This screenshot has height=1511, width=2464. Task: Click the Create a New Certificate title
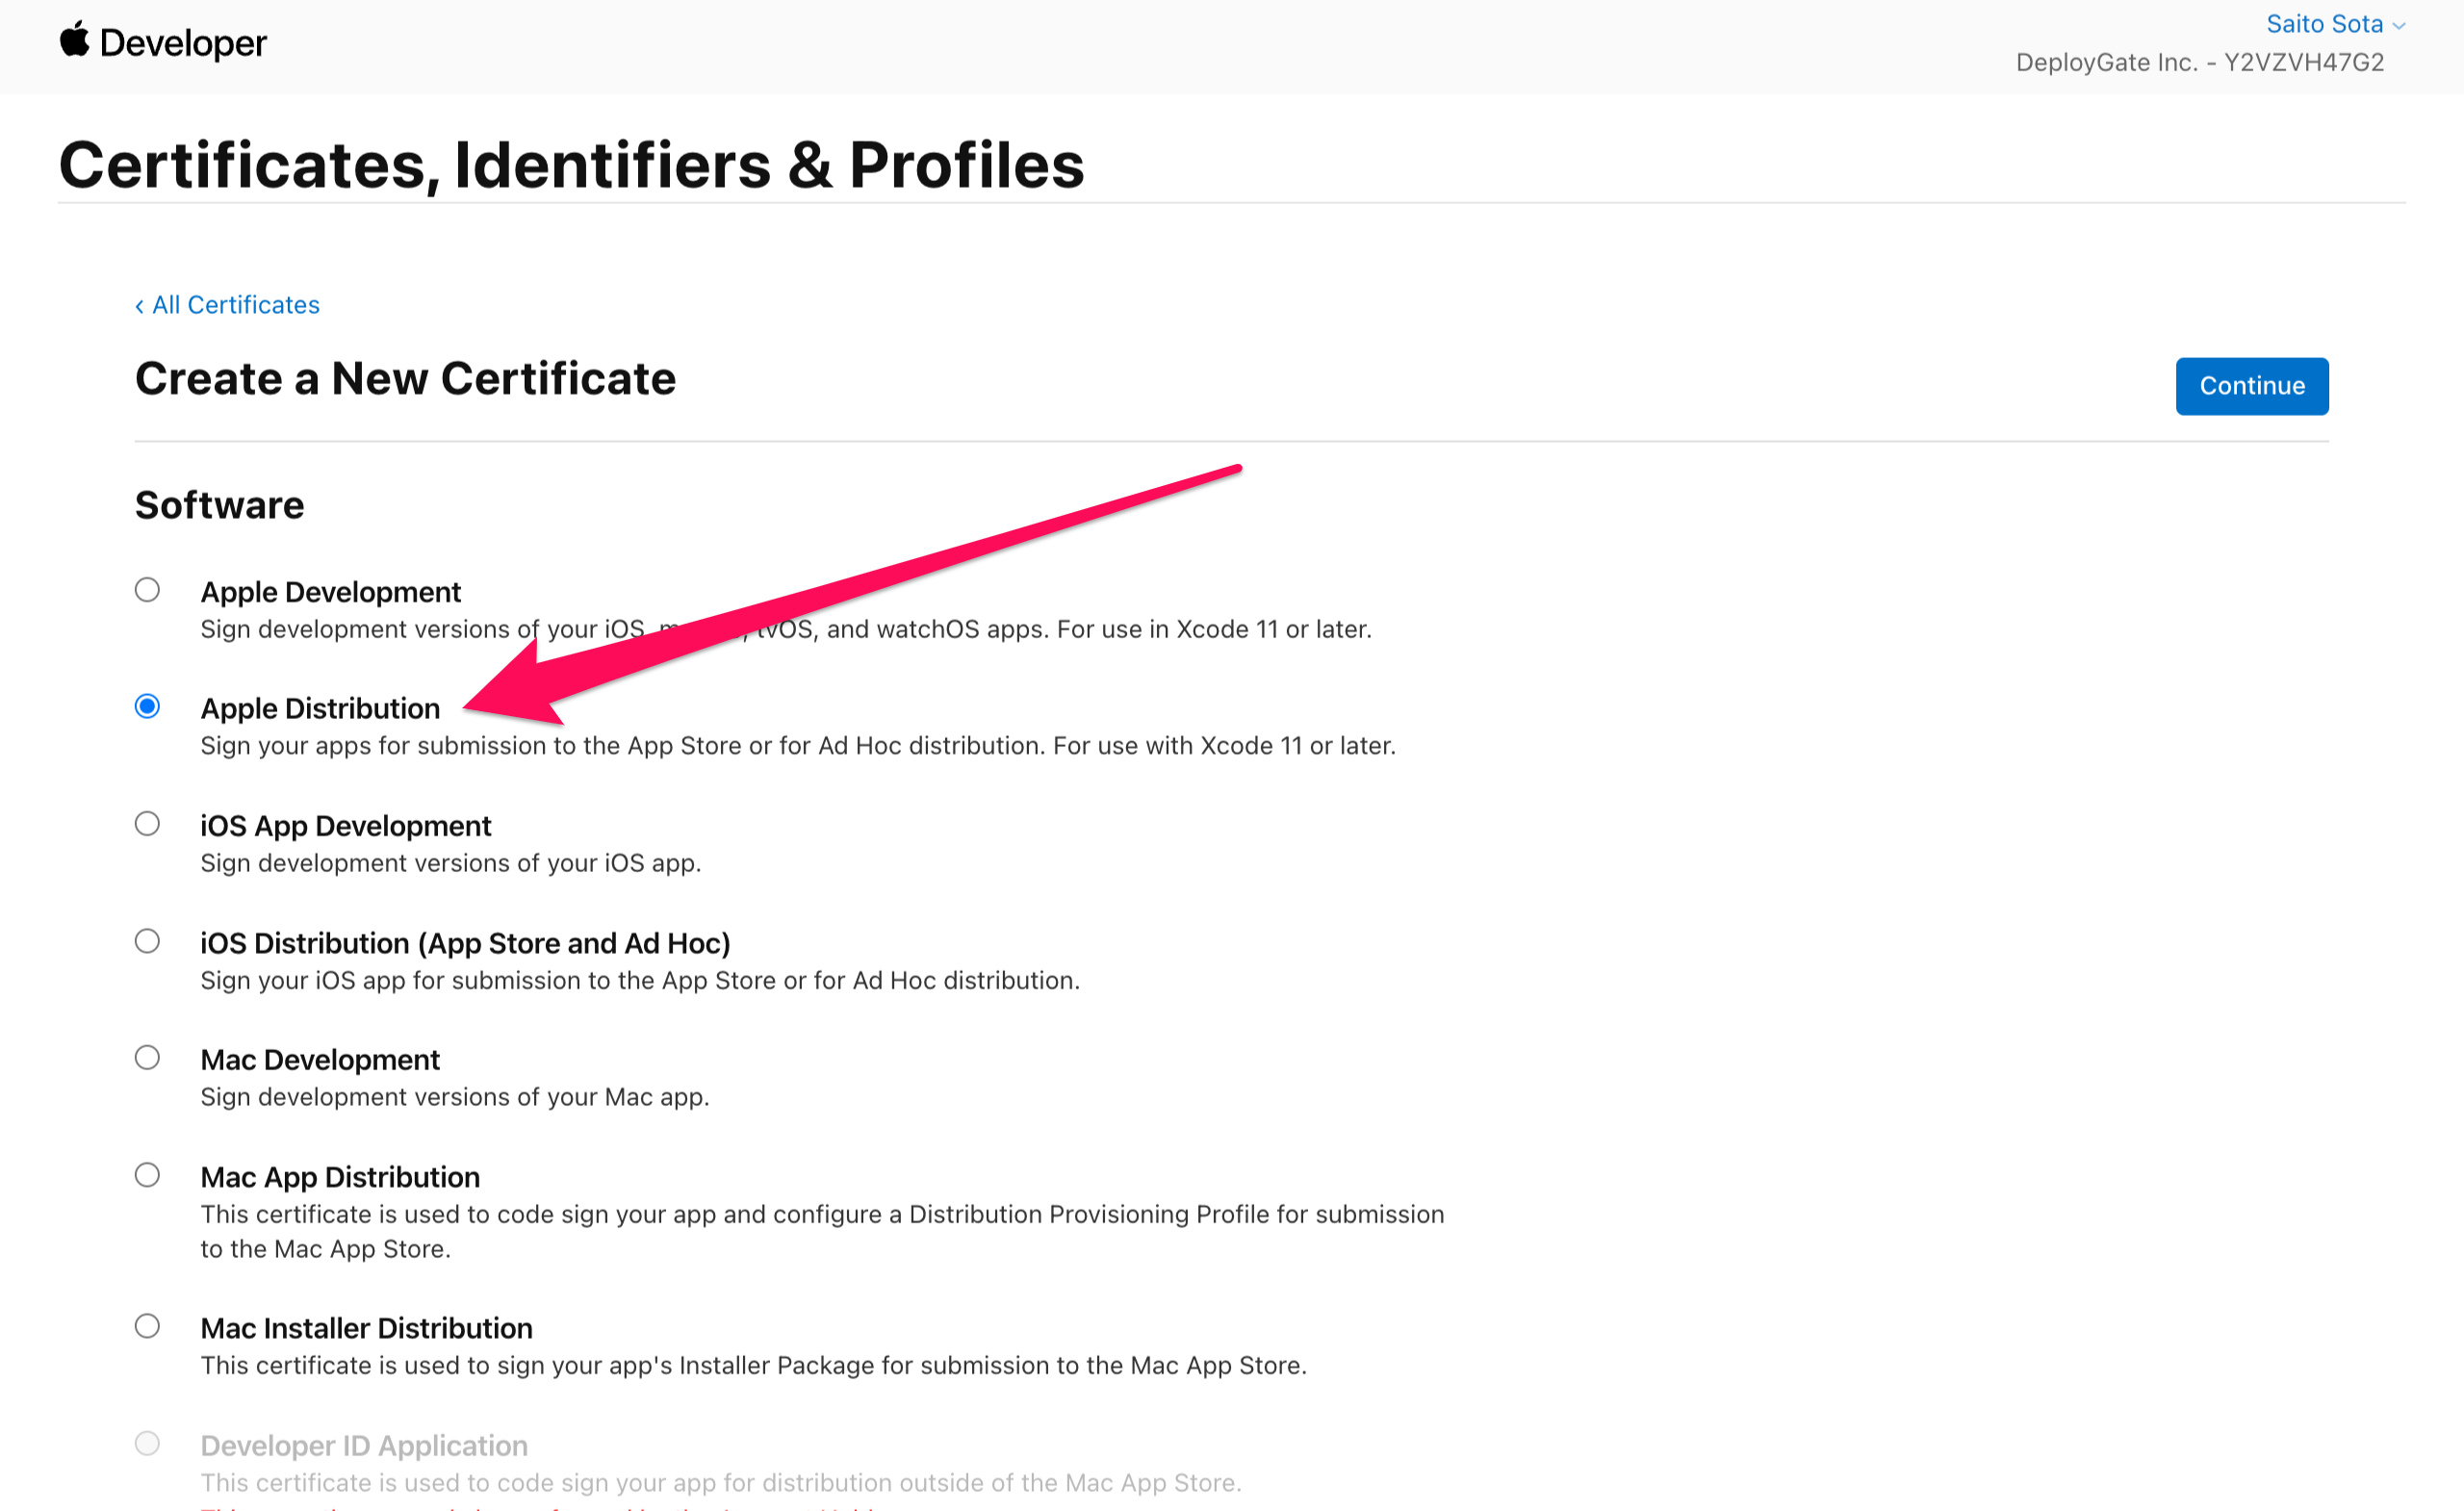click(x=405, y=379)
